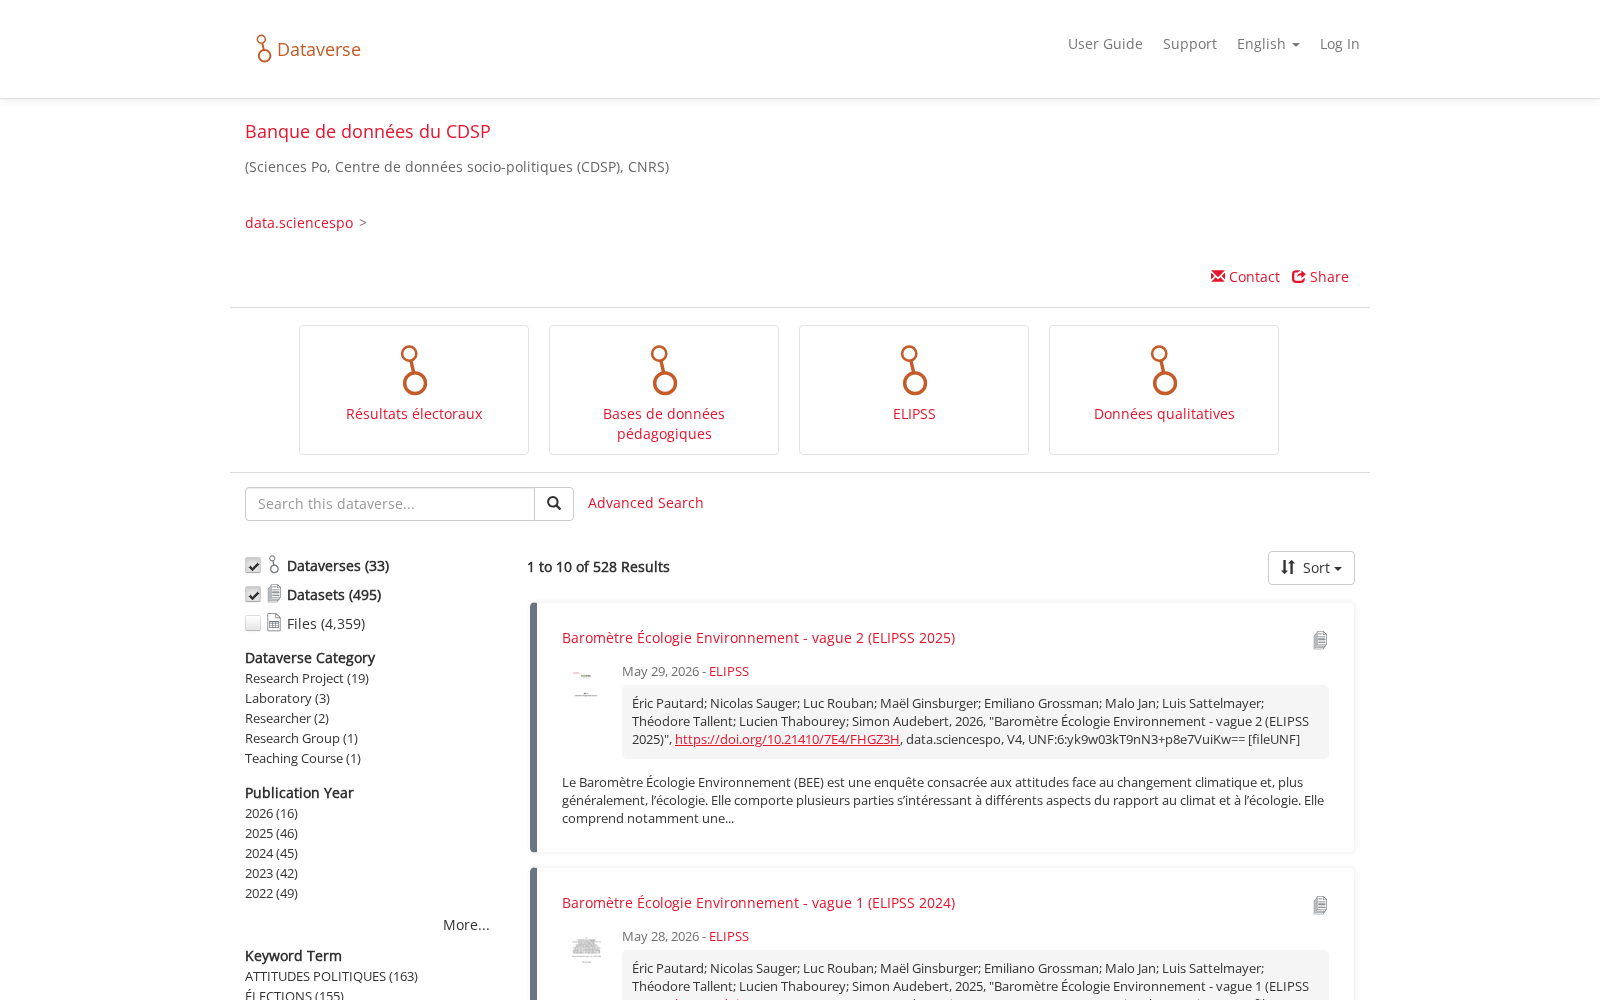Filter by Researcher (2)
Image resolution: width=1600 pixels, height=1000 pixels.
(x=287, y=718)
